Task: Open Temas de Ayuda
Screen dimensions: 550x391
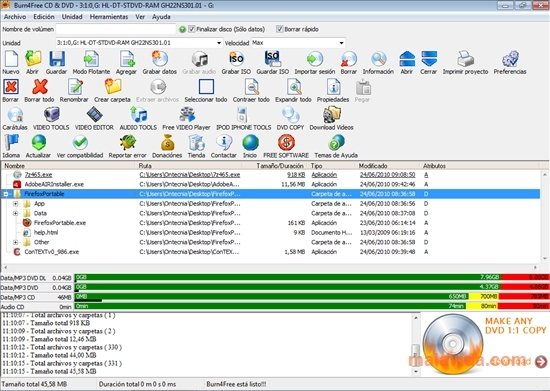Action: (x=336, y=143)
